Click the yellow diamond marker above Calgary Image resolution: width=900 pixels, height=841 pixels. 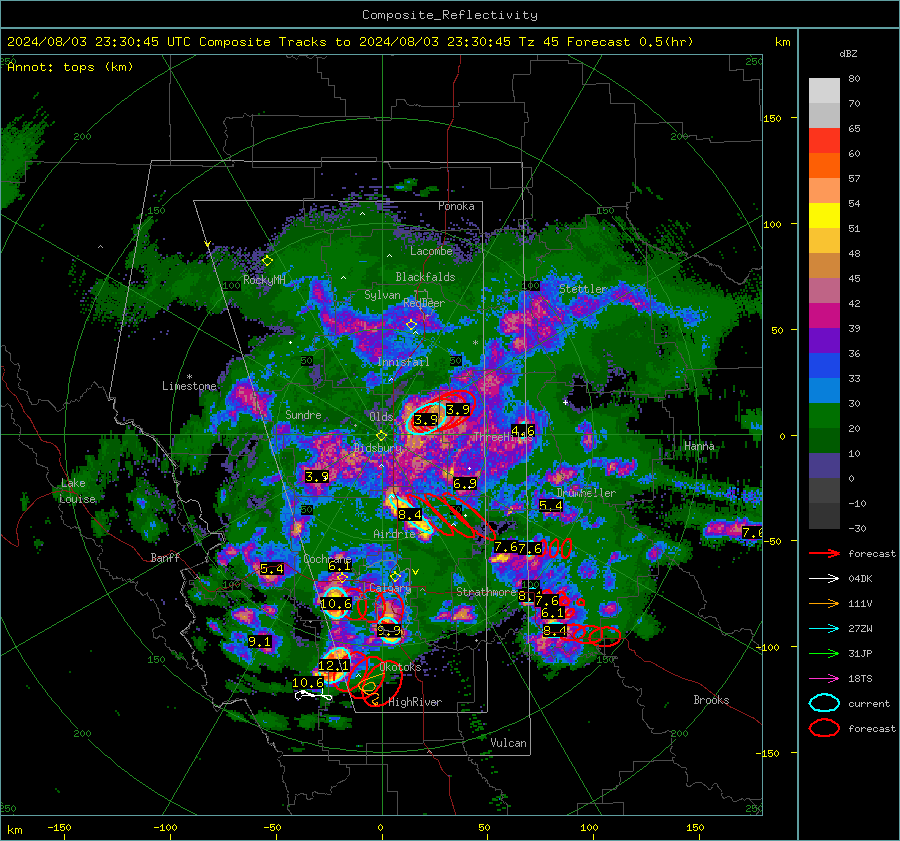pos(395,576)
